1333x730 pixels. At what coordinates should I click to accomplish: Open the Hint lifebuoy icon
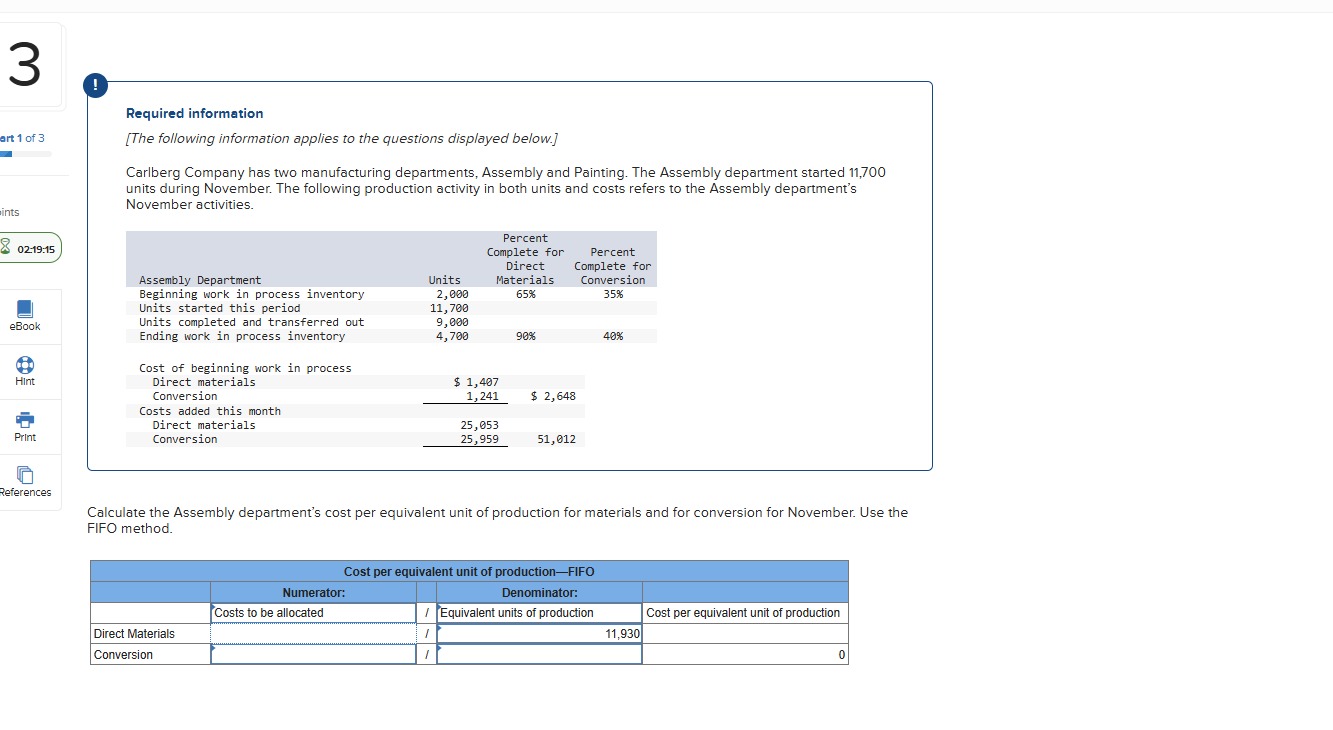25,364
